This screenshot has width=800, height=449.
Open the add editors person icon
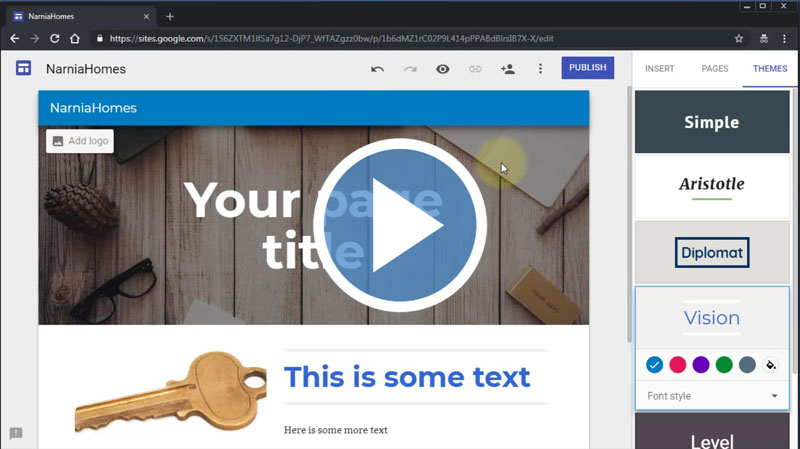[x=507, y=69]
